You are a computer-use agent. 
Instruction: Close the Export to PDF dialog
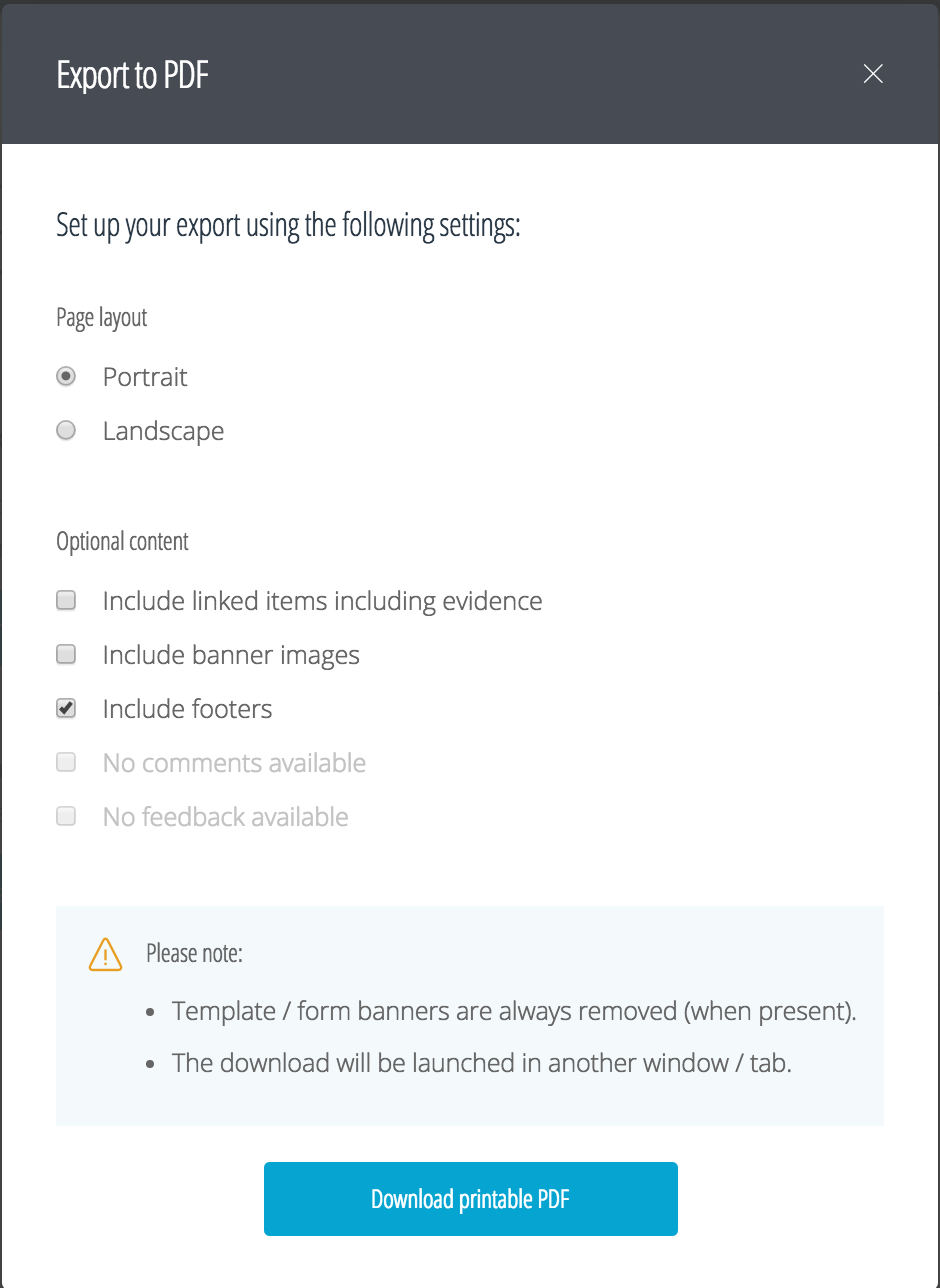coord(873,74)
